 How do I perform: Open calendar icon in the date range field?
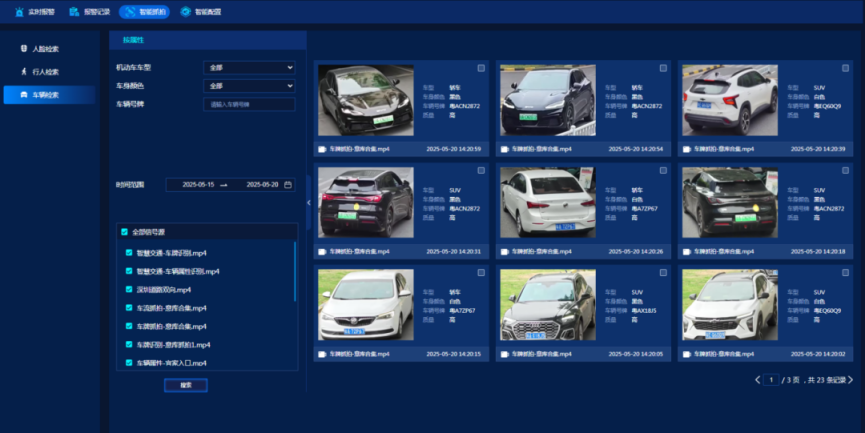[288, 185]
